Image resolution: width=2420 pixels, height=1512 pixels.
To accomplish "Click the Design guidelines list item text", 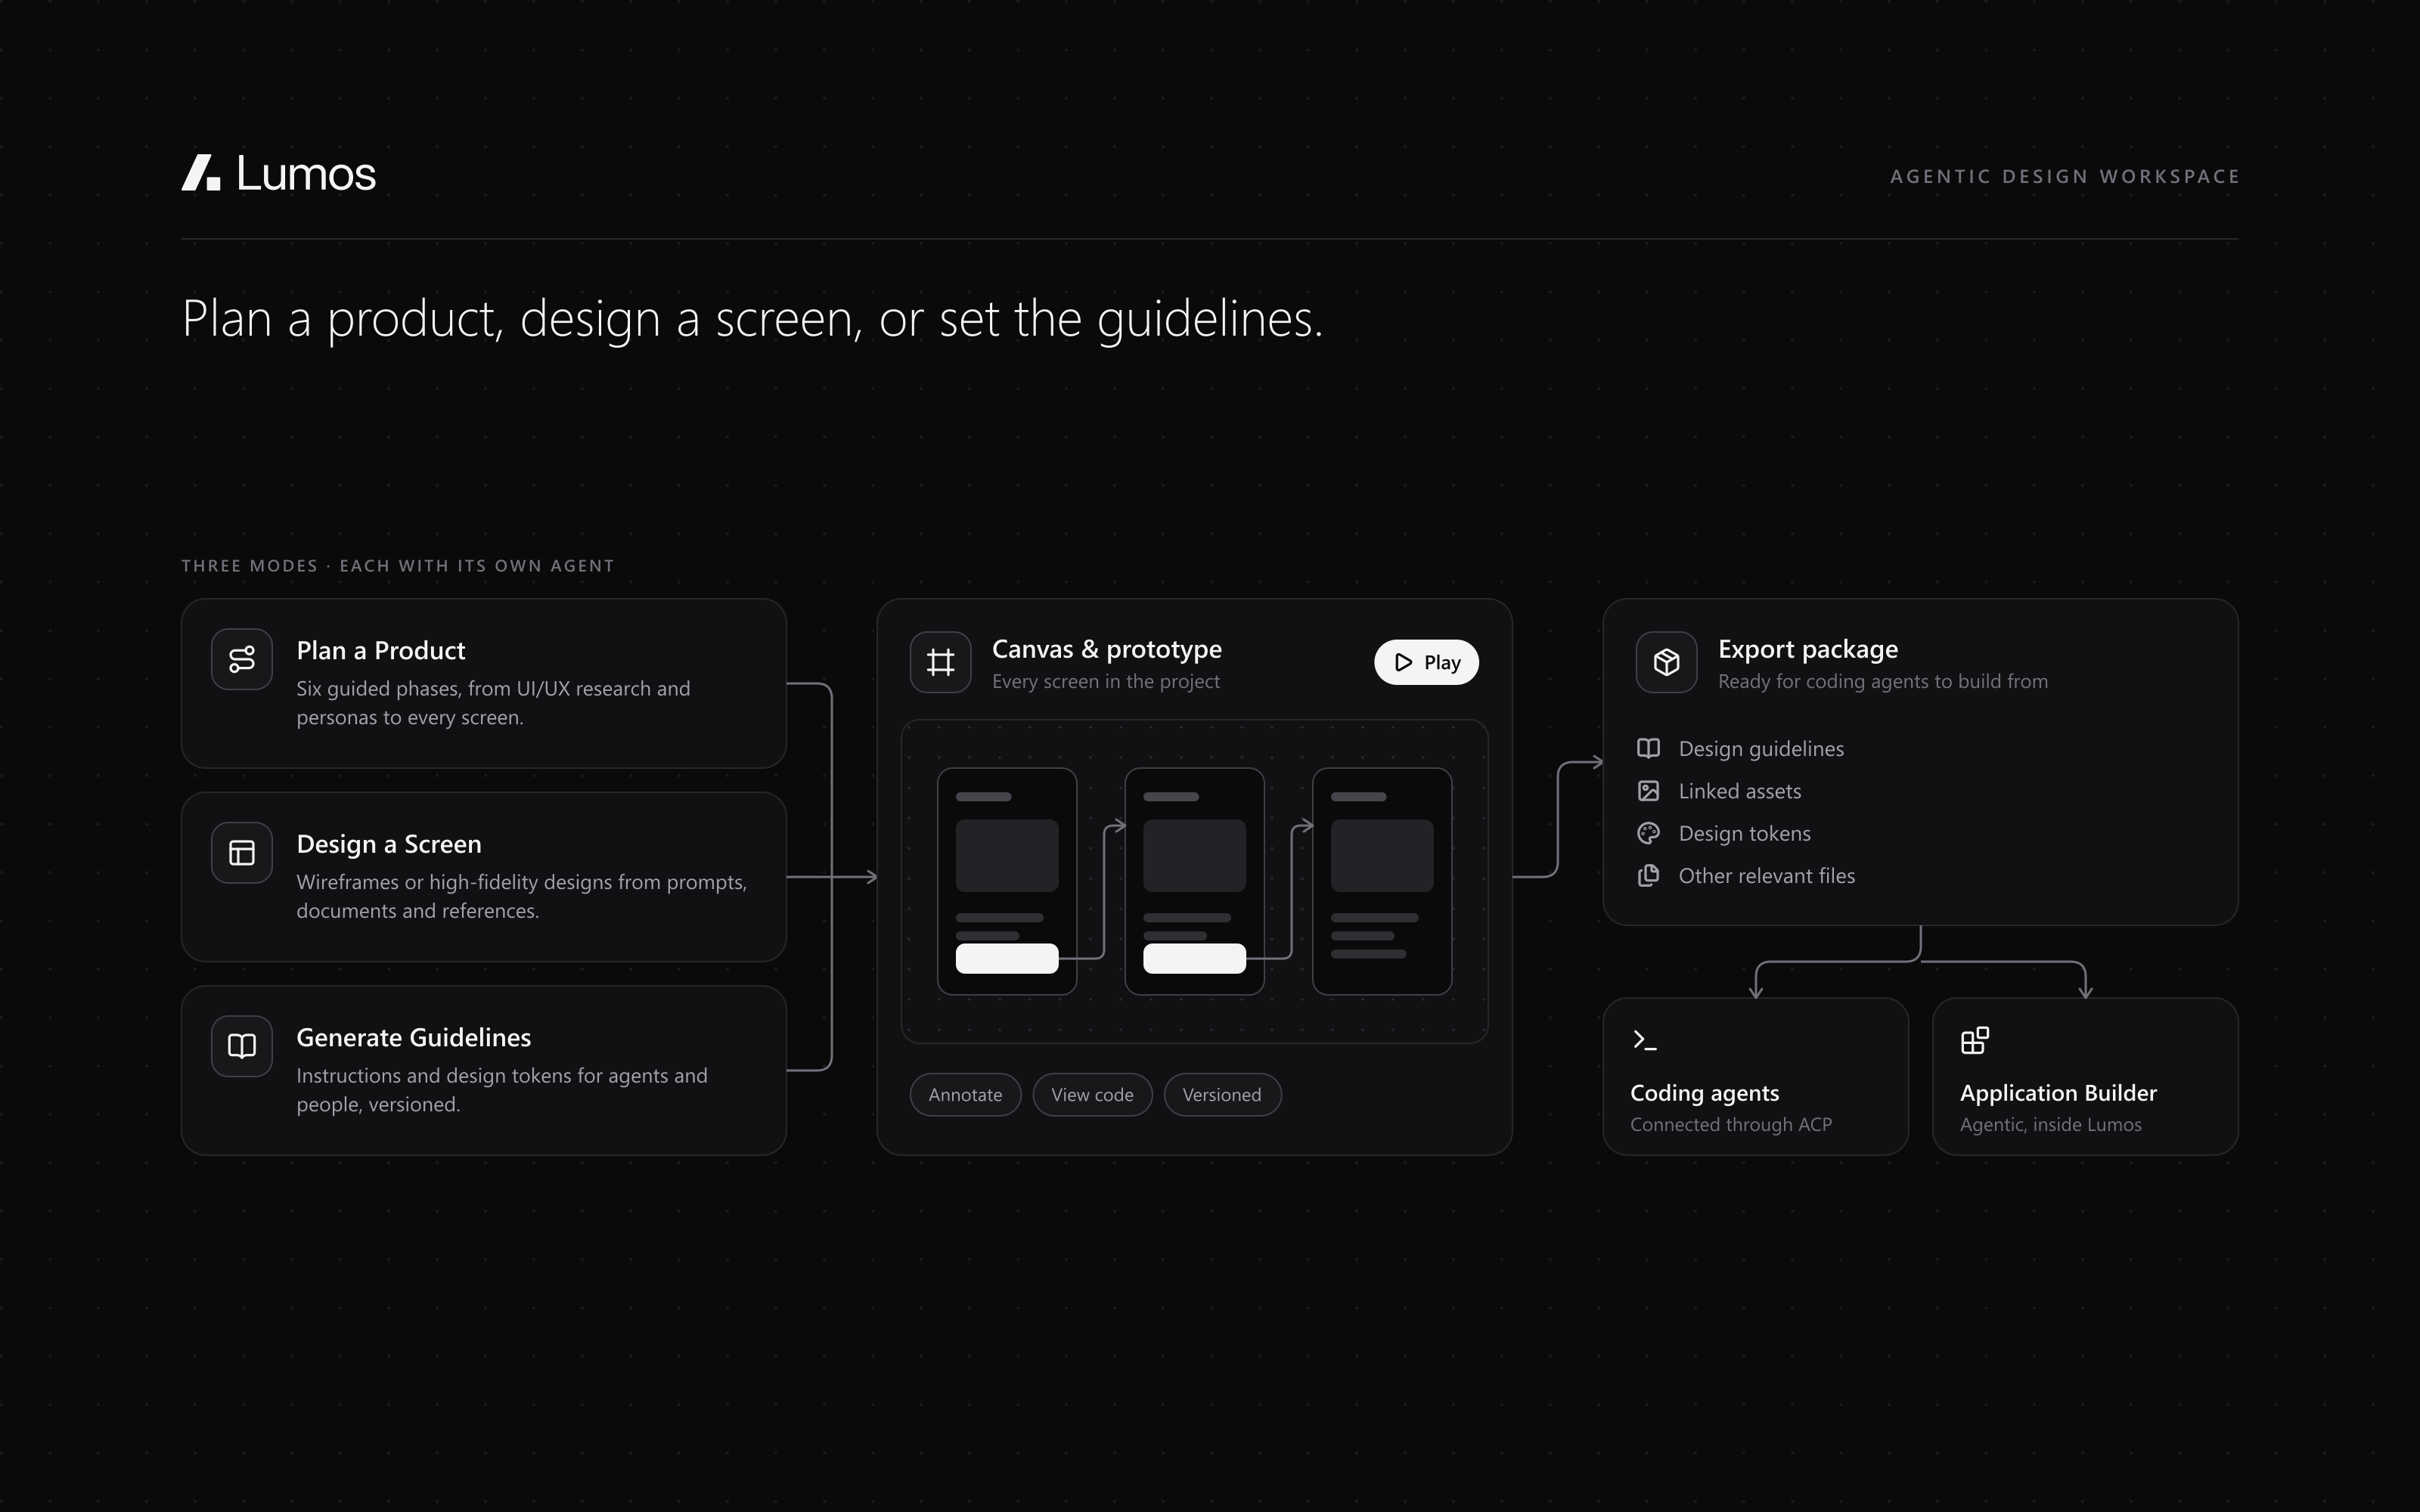I will click(x=1761, y=749).
